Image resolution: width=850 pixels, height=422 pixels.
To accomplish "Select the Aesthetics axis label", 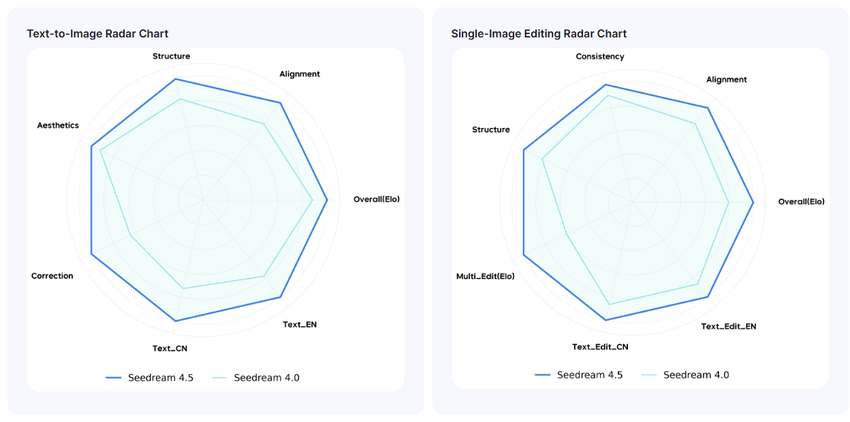I will pos(58,125).
